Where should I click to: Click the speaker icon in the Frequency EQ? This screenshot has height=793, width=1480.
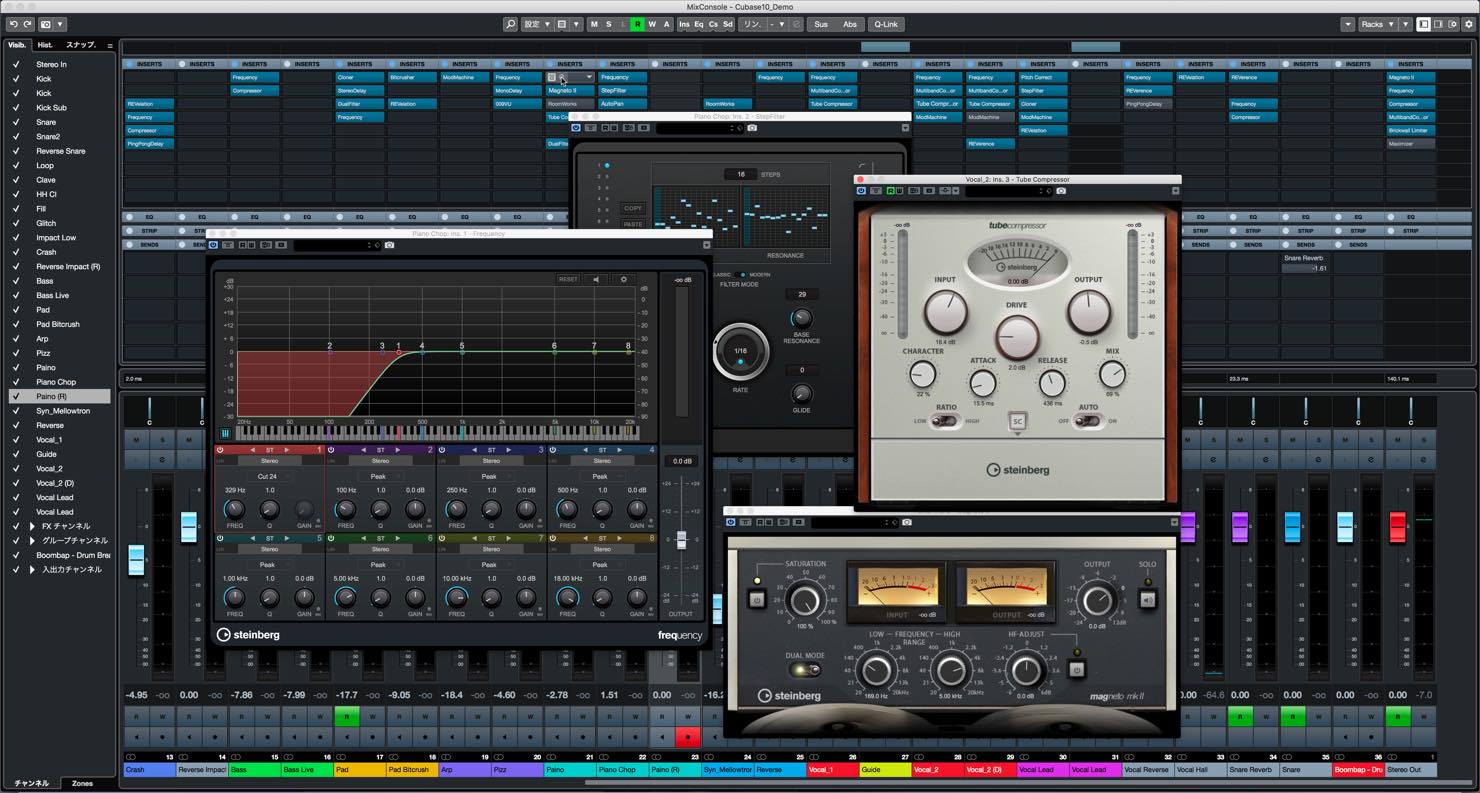(596, 279)
